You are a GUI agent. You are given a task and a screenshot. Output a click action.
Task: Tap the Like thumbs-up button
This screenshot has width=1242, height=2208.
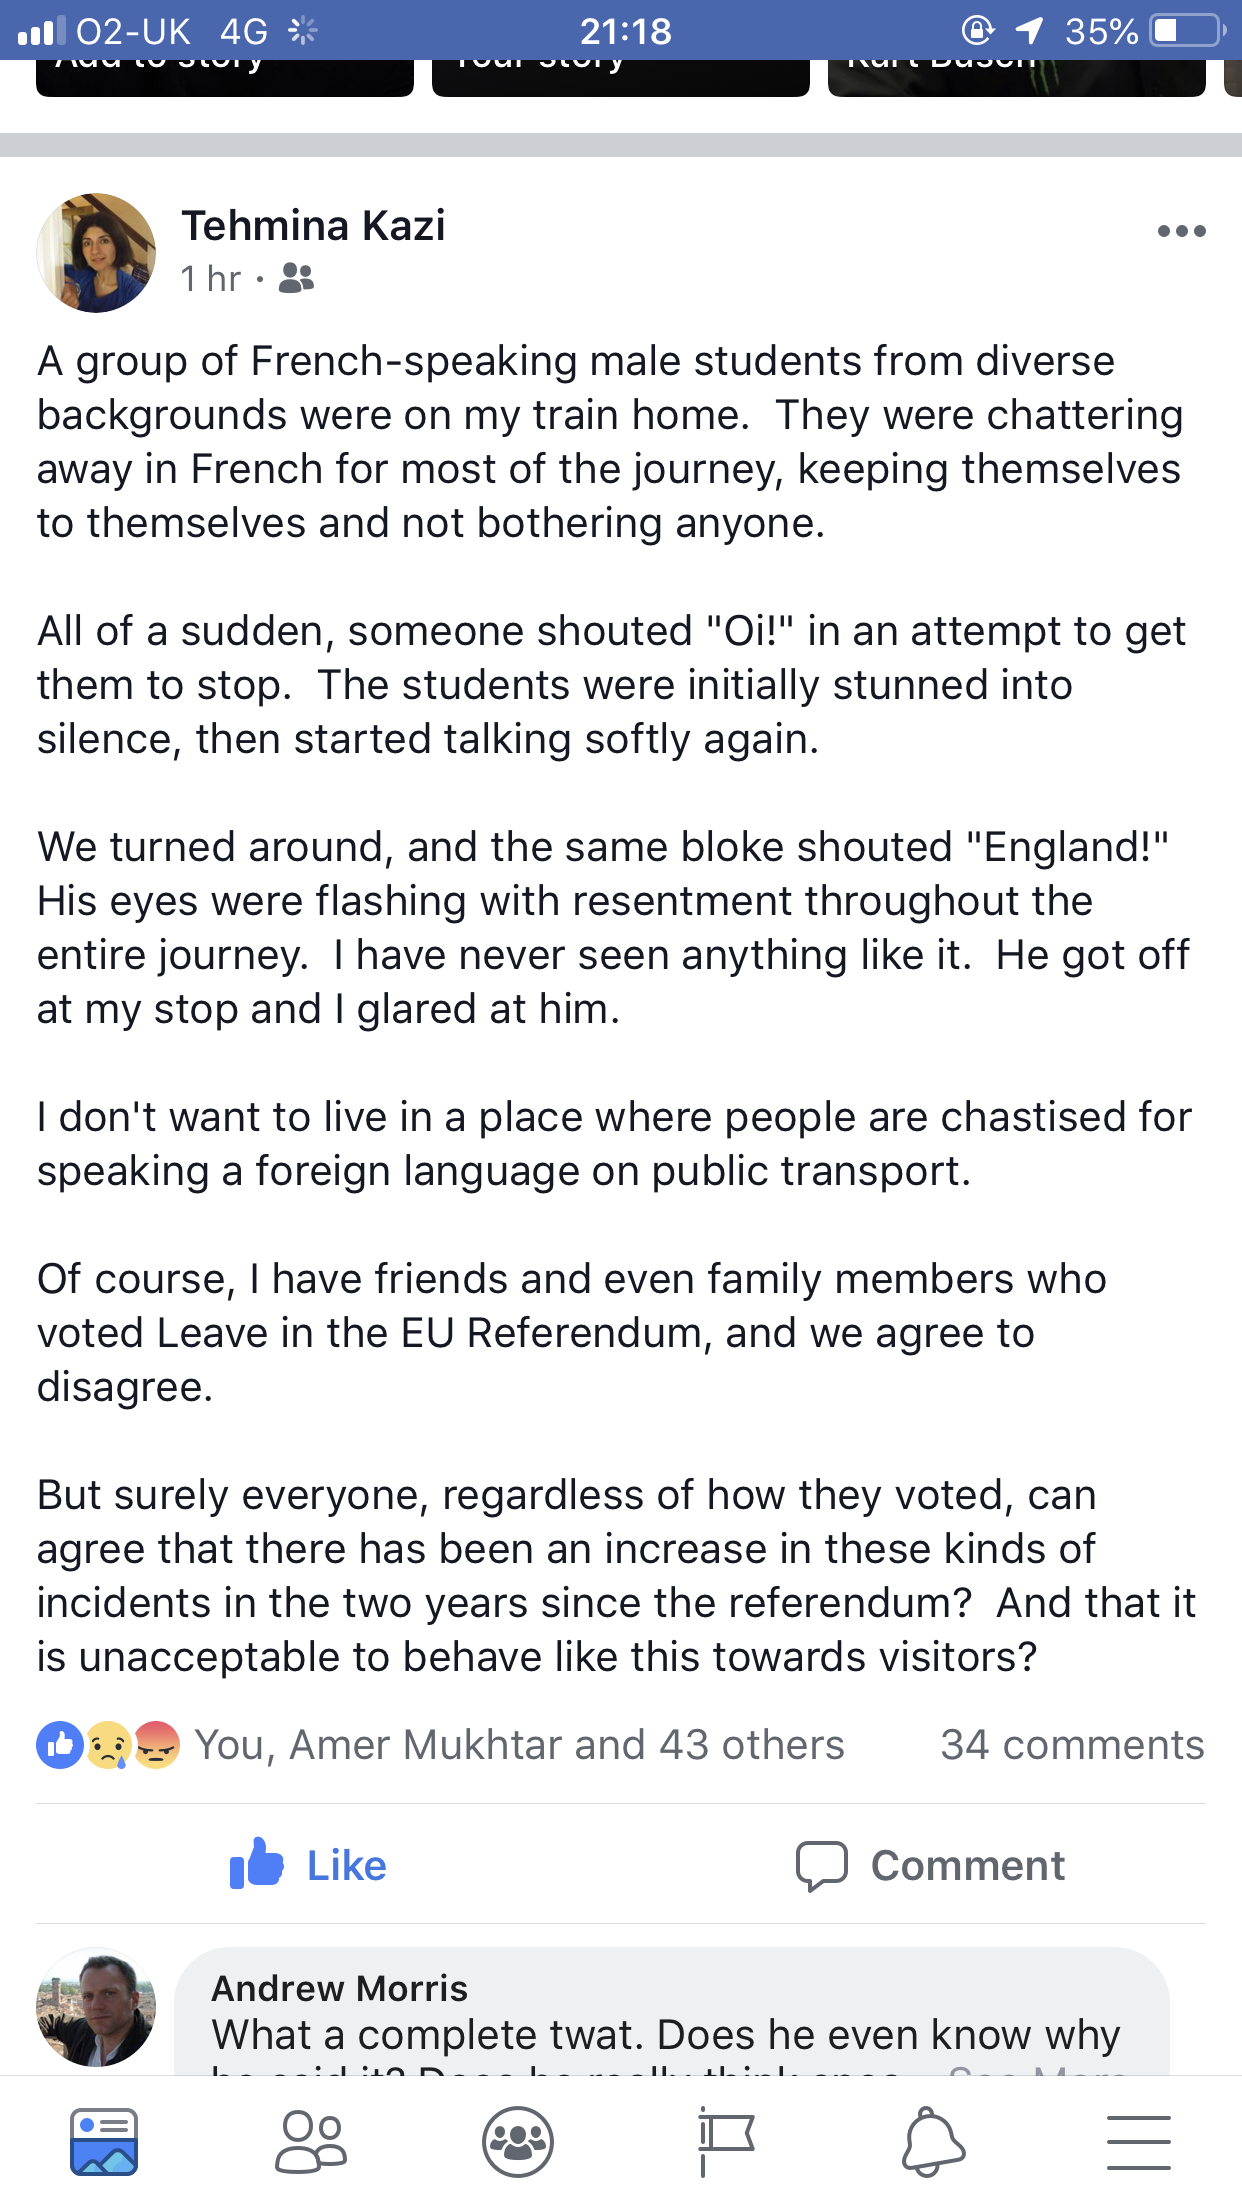(x=308, y=1865)
